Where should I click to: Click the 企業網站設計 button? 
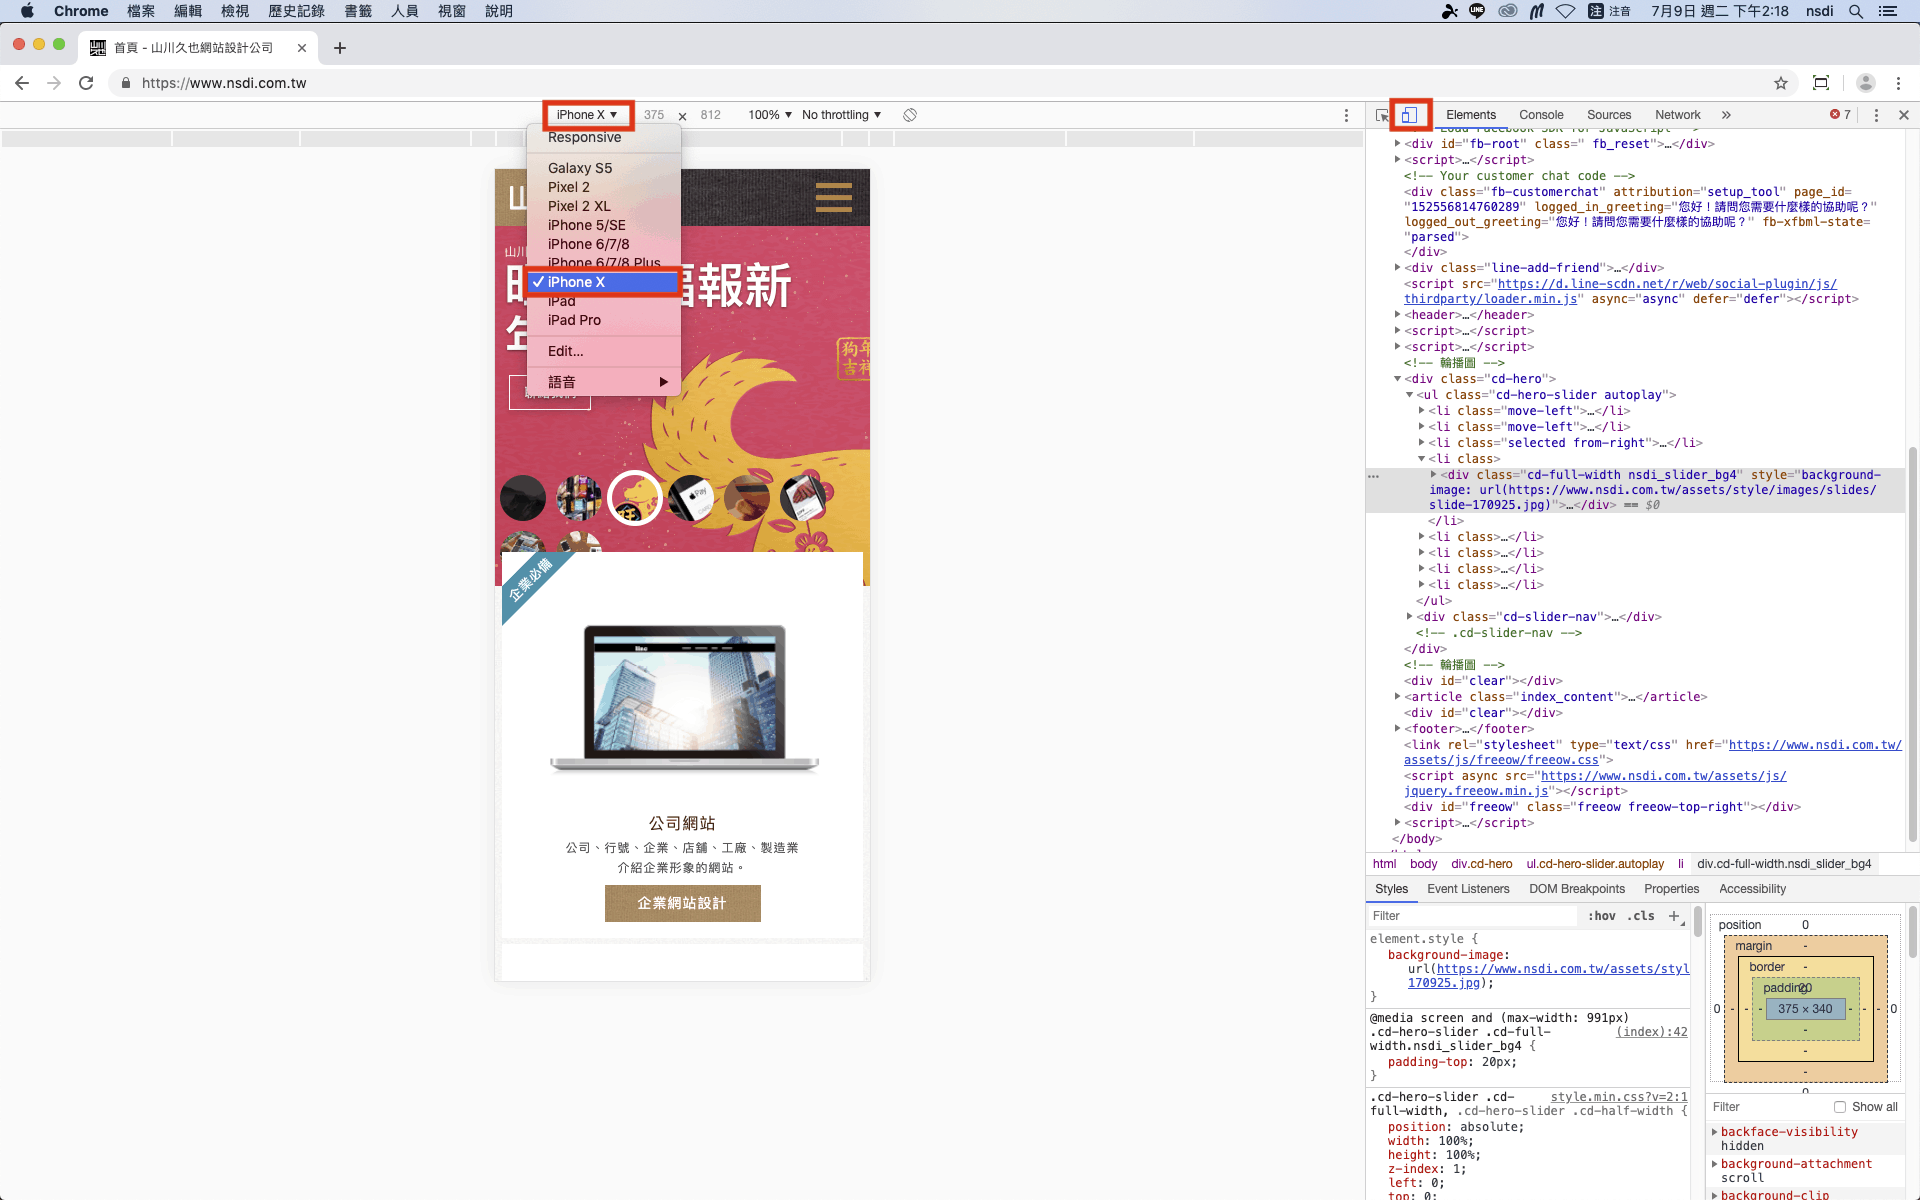pyautogui.click(x=682, y=903)
